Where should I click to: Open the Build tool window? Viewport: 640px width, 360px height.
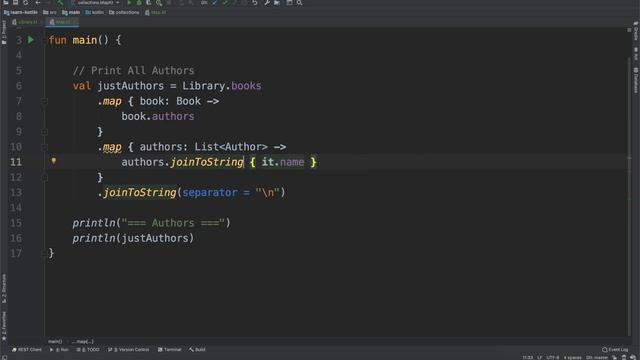point(197,350)
